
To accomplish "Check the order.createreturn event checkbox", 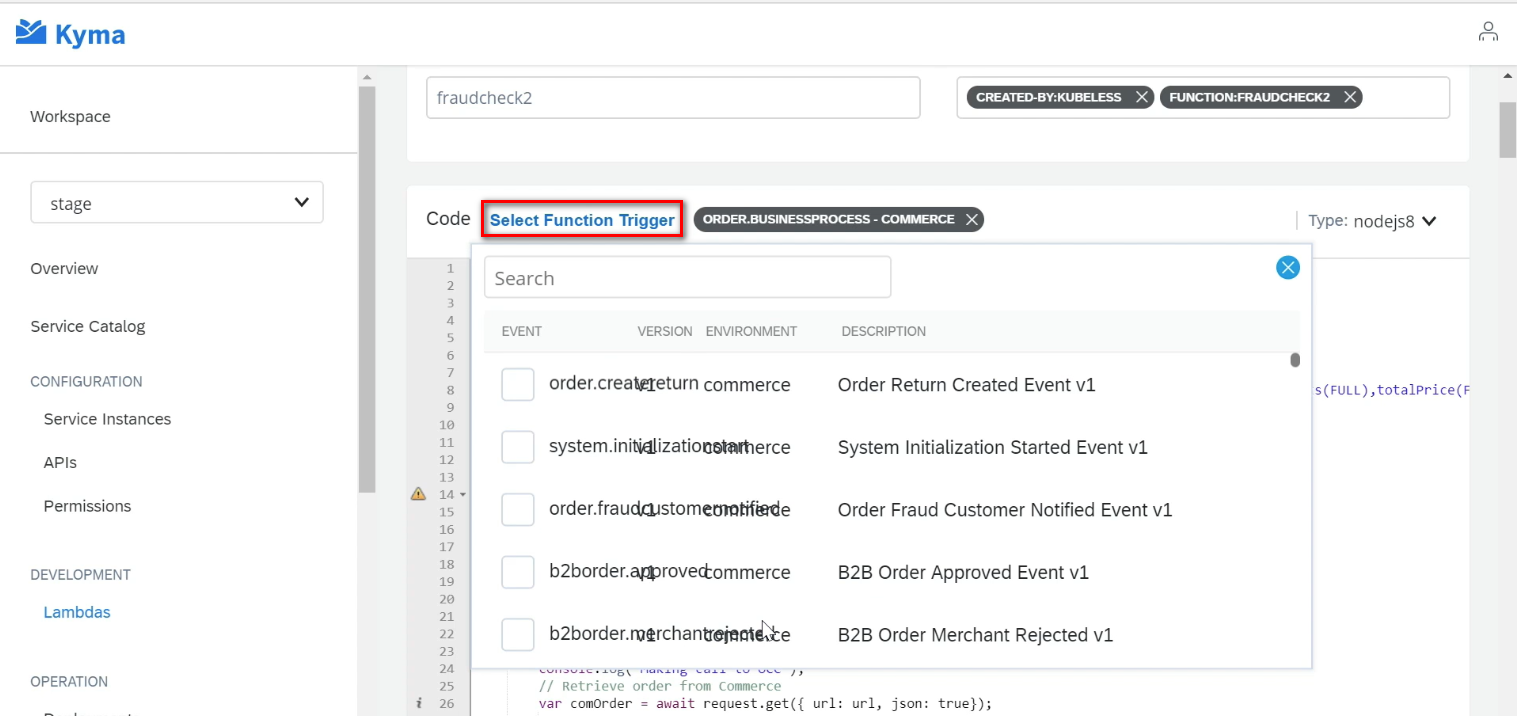I will tap(518, 384).
